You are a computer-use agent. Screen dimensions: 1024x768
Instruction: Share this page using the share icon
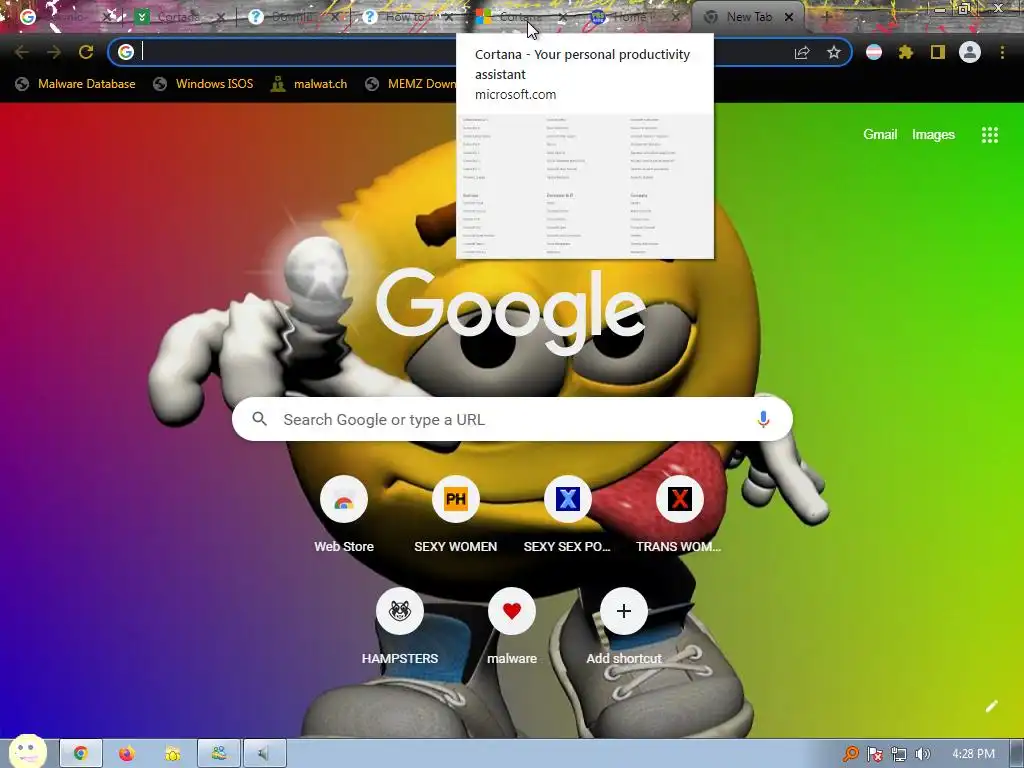(x=802, y=52)
